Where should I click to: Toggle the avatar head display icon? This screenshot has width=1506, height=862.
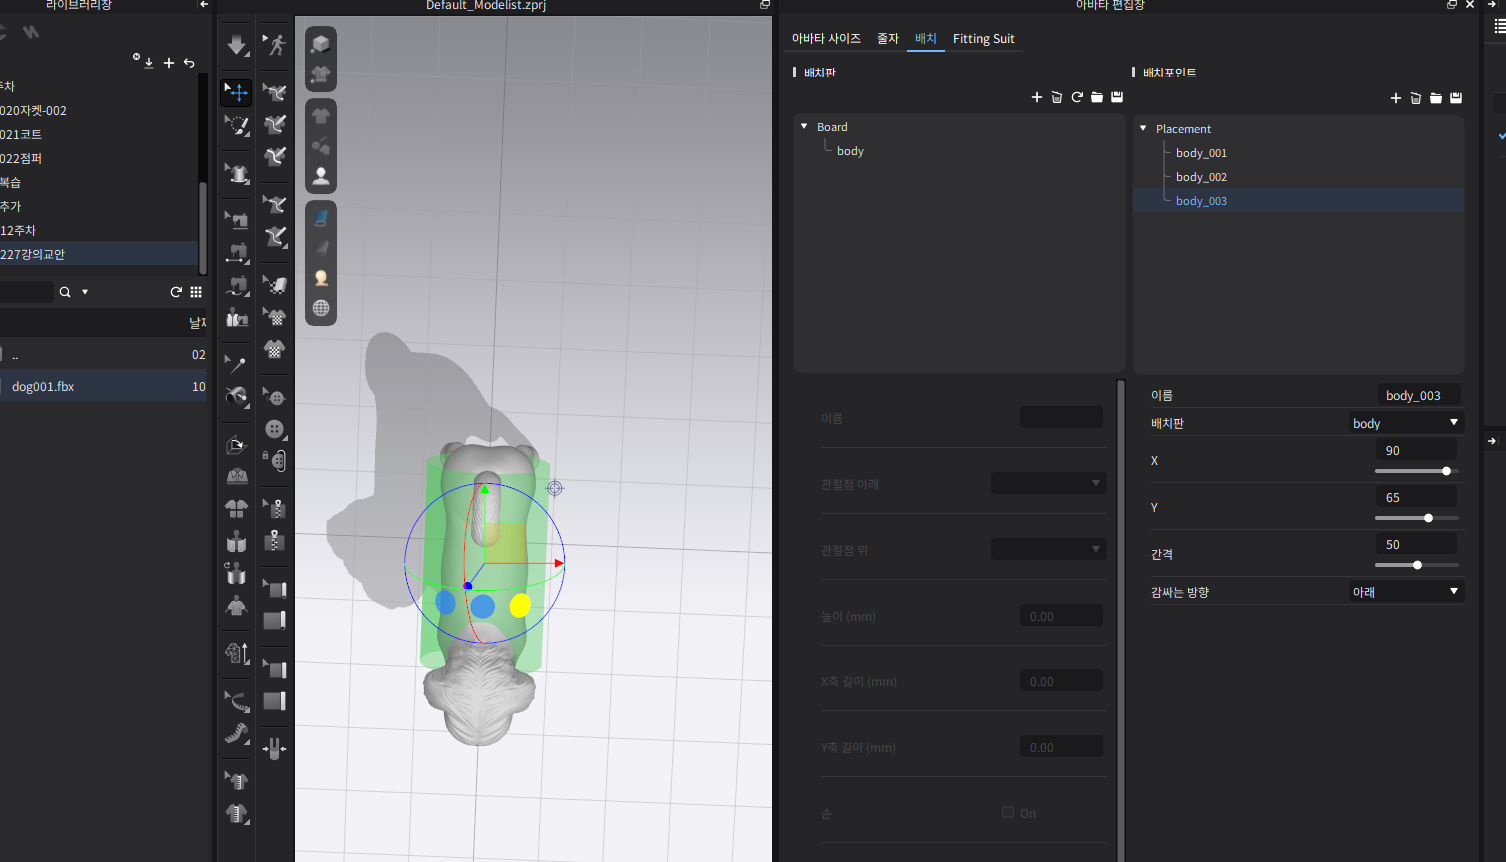[321, 278]
